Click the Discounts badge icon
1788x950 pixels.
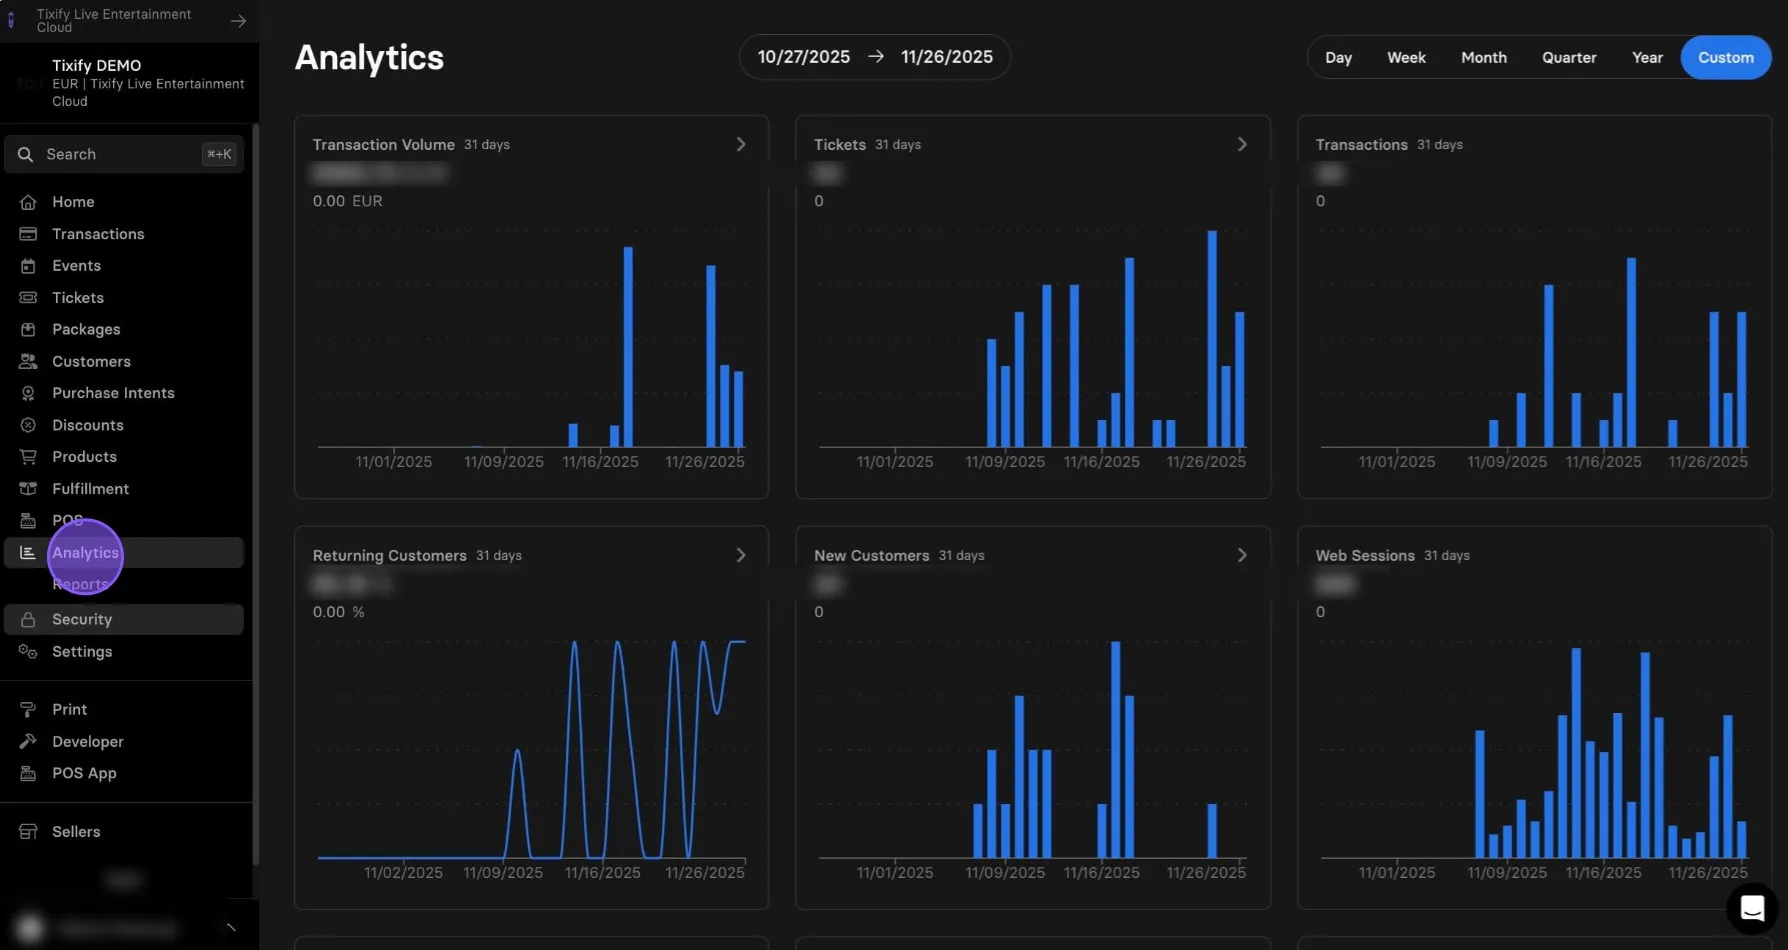(x=28, y=425)
